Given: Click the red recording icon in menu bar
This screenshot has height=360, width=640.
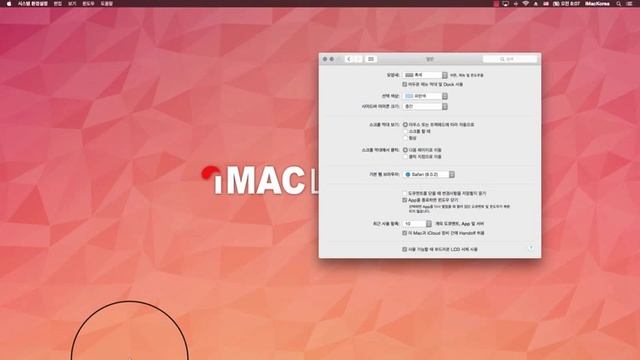Looking at the screenshot, I should click(496, 4).
